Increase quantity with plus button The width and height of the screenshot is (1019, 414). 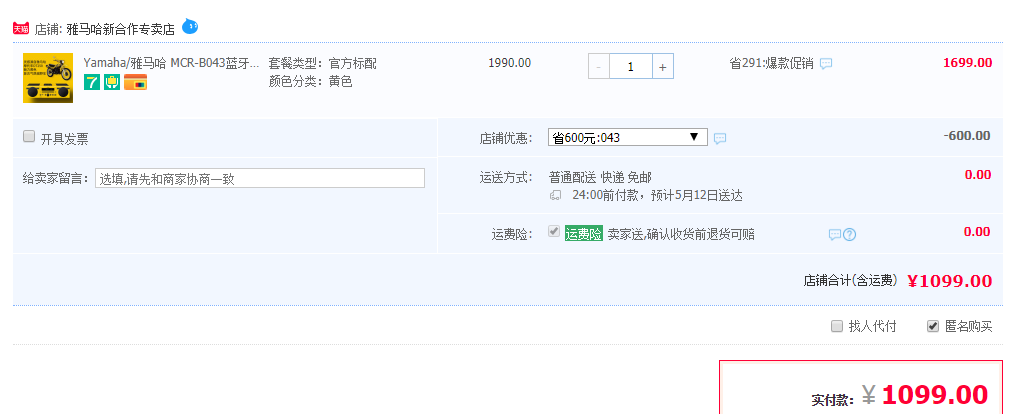coord(663,66)
